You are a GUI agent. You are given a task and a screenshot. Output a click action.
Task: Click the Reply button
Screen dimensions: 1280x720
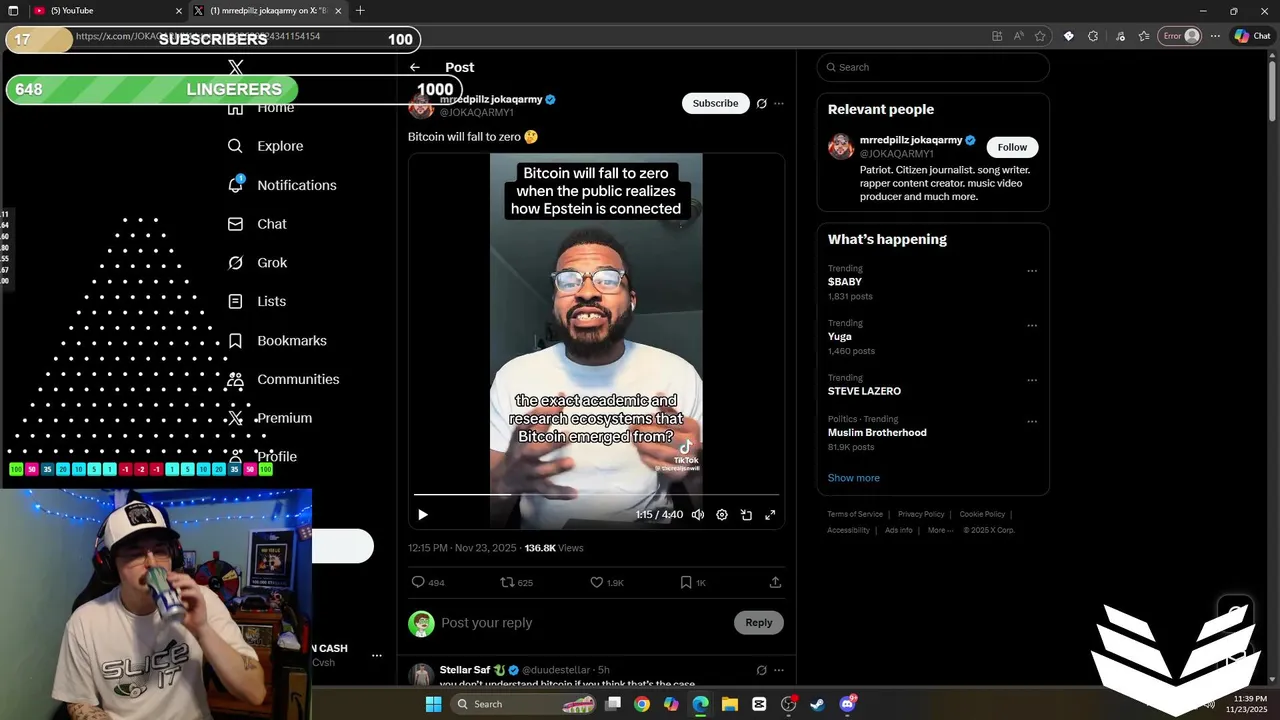(759, 623)
